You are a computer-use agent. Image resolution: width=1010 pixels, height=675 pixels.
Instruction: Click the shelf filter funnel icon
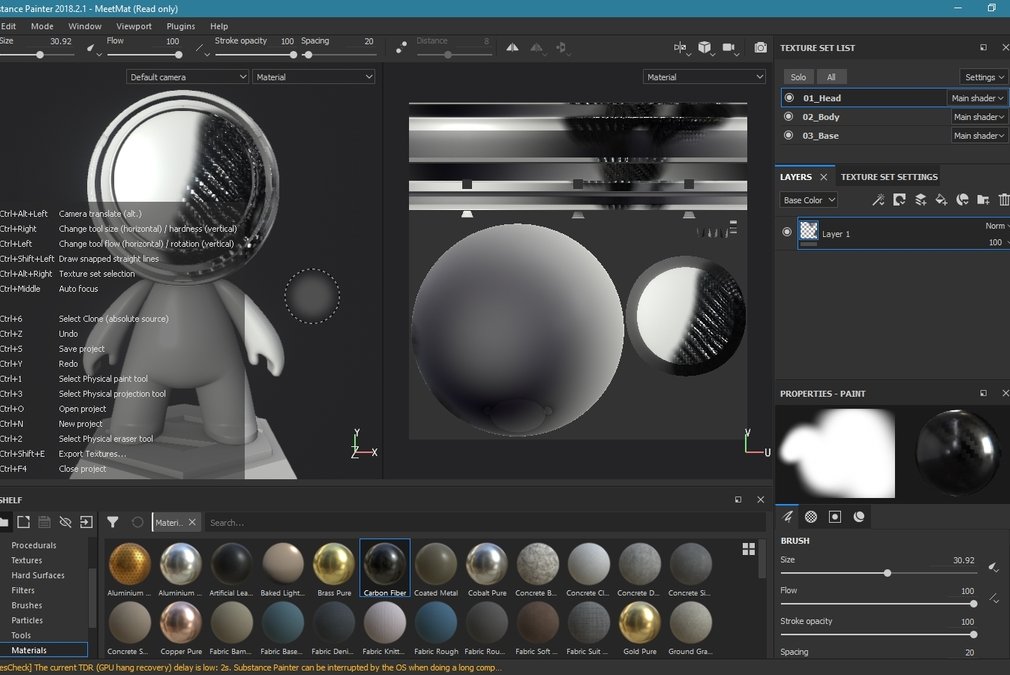click(x=113, y=522)
